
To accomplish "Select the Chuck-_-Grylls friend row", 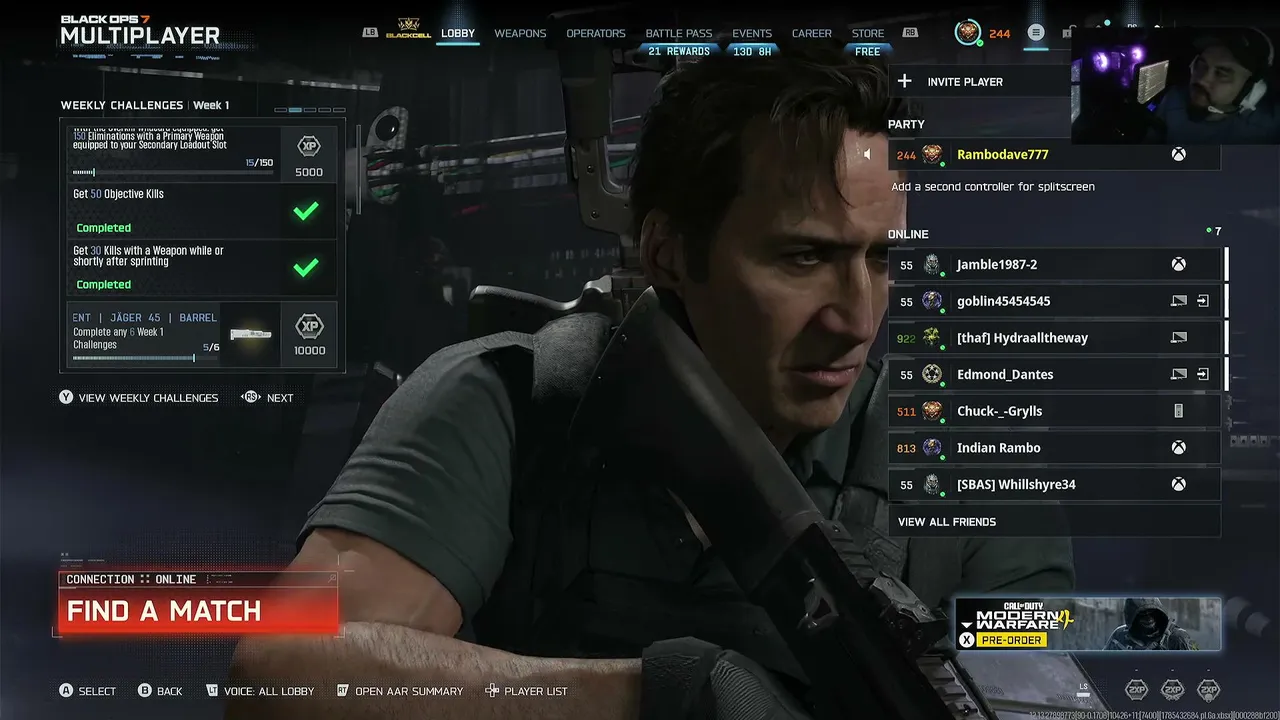I will tap(1054, 411).
